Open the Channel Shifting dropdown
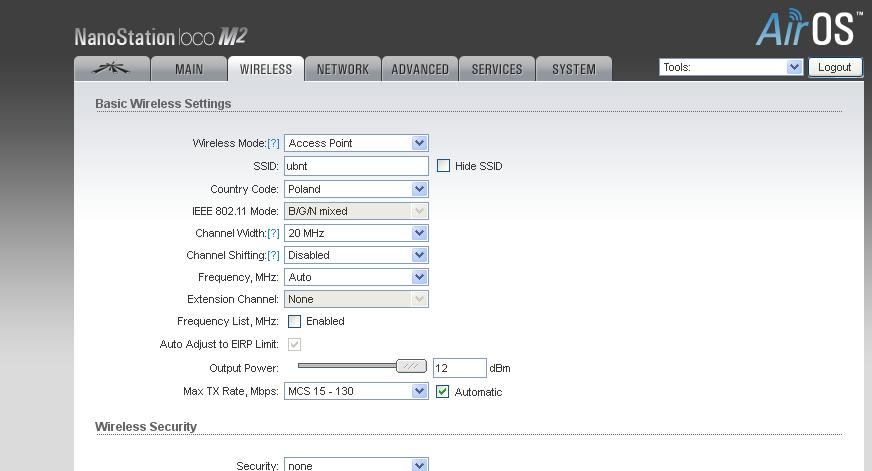 tap(356, 255)
